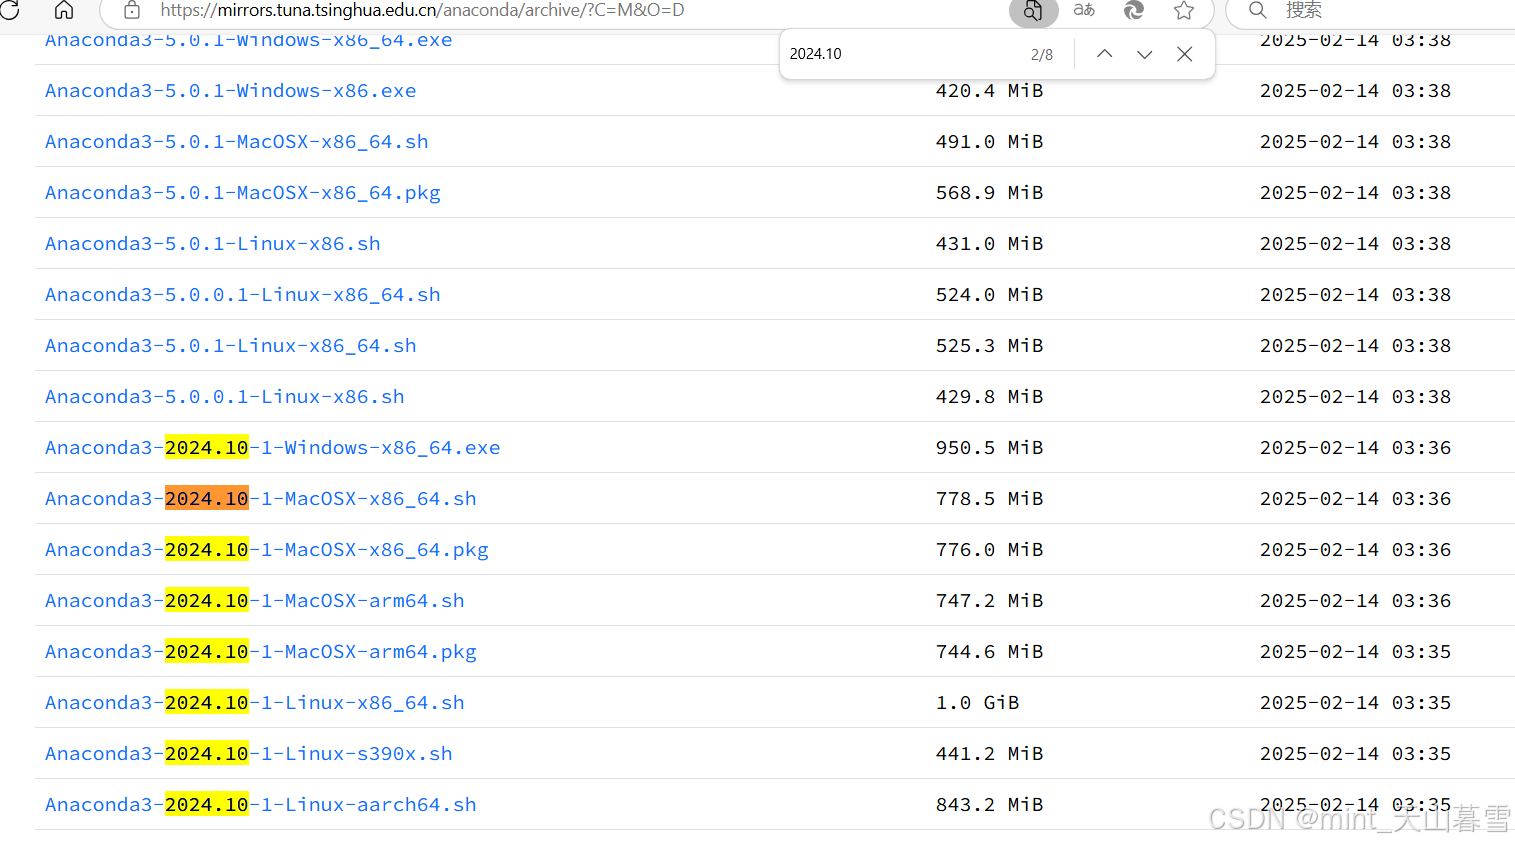Screen dimensions: 1515x845
Task: Download Anaconda3-2024.10-1-MacOSX-x86_64.pkg
Action: click(266, 550)
